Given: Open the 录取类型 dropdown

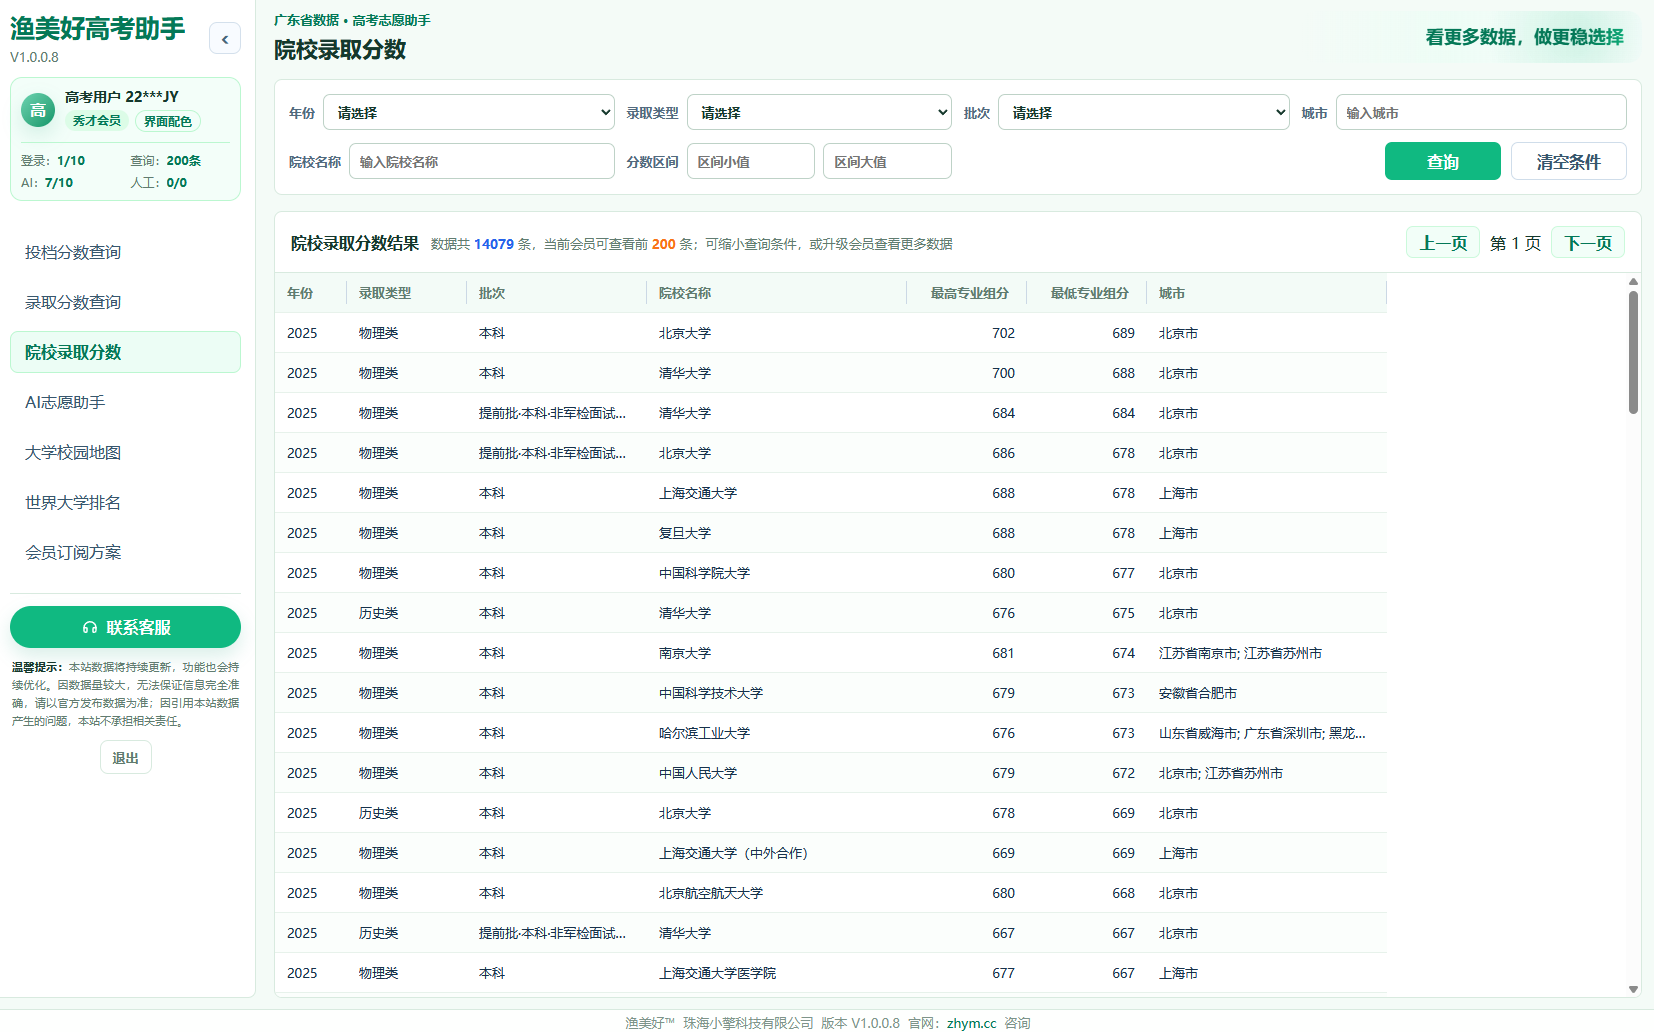Looking at the screenshot, I should [x=819, y=113].
